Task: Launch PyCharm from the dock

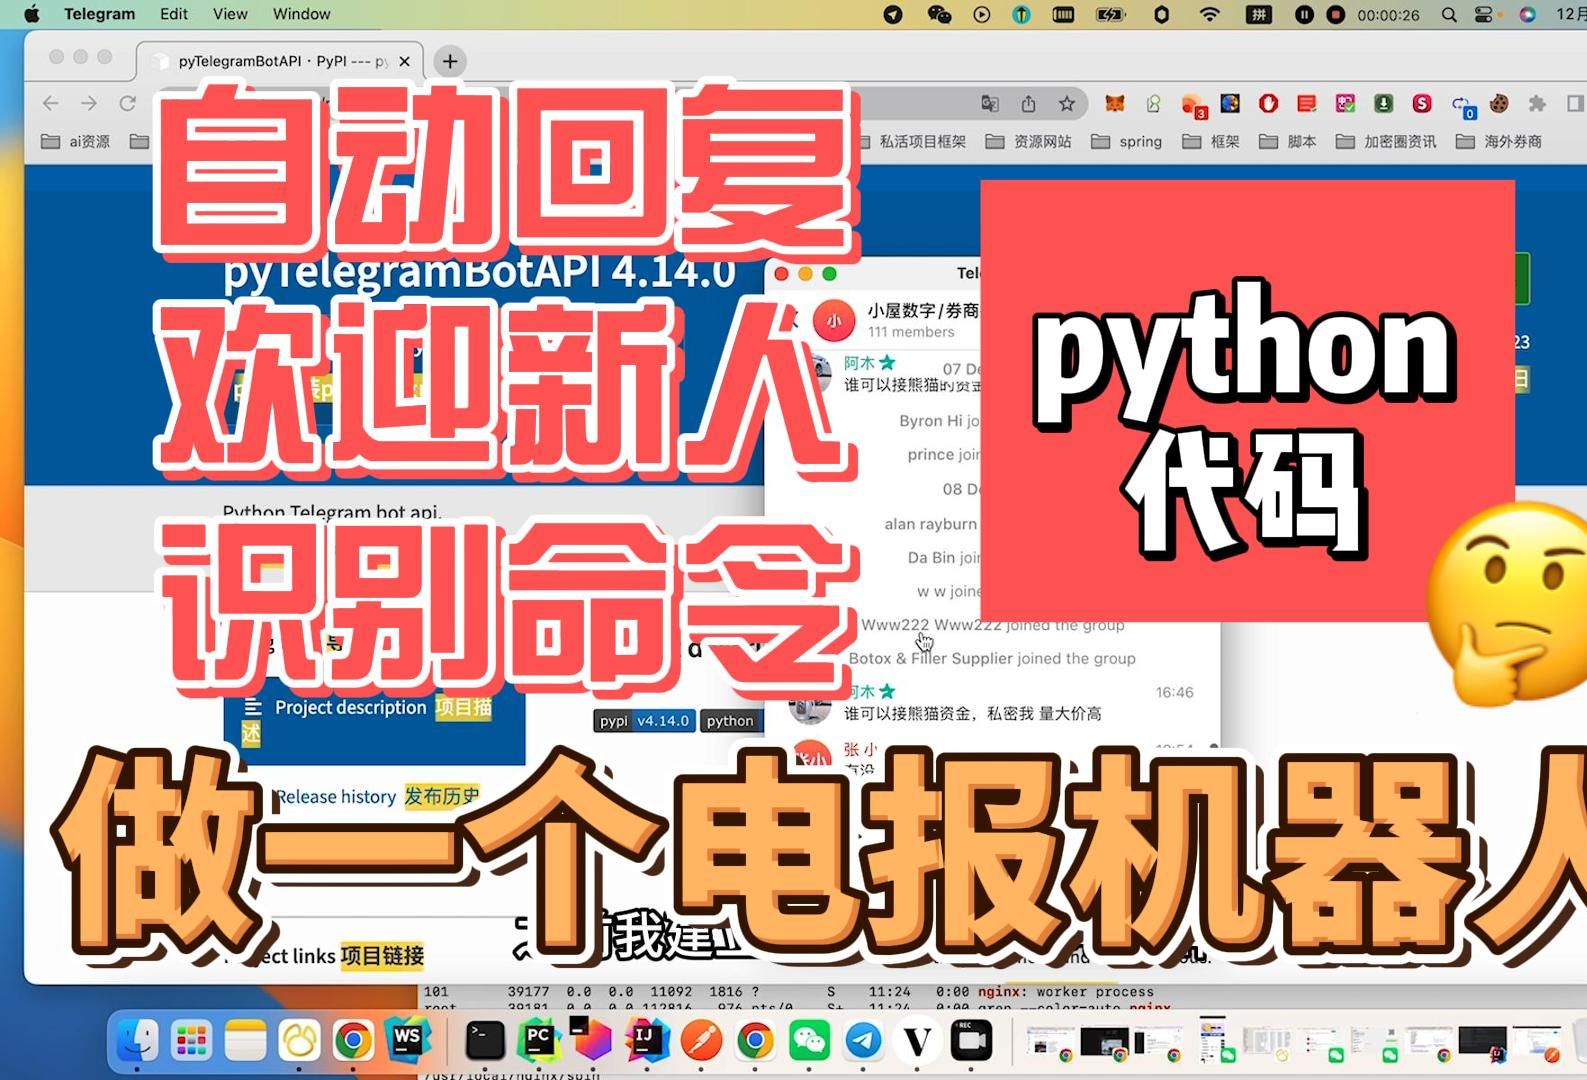Action: click(x=539, y=1042)
